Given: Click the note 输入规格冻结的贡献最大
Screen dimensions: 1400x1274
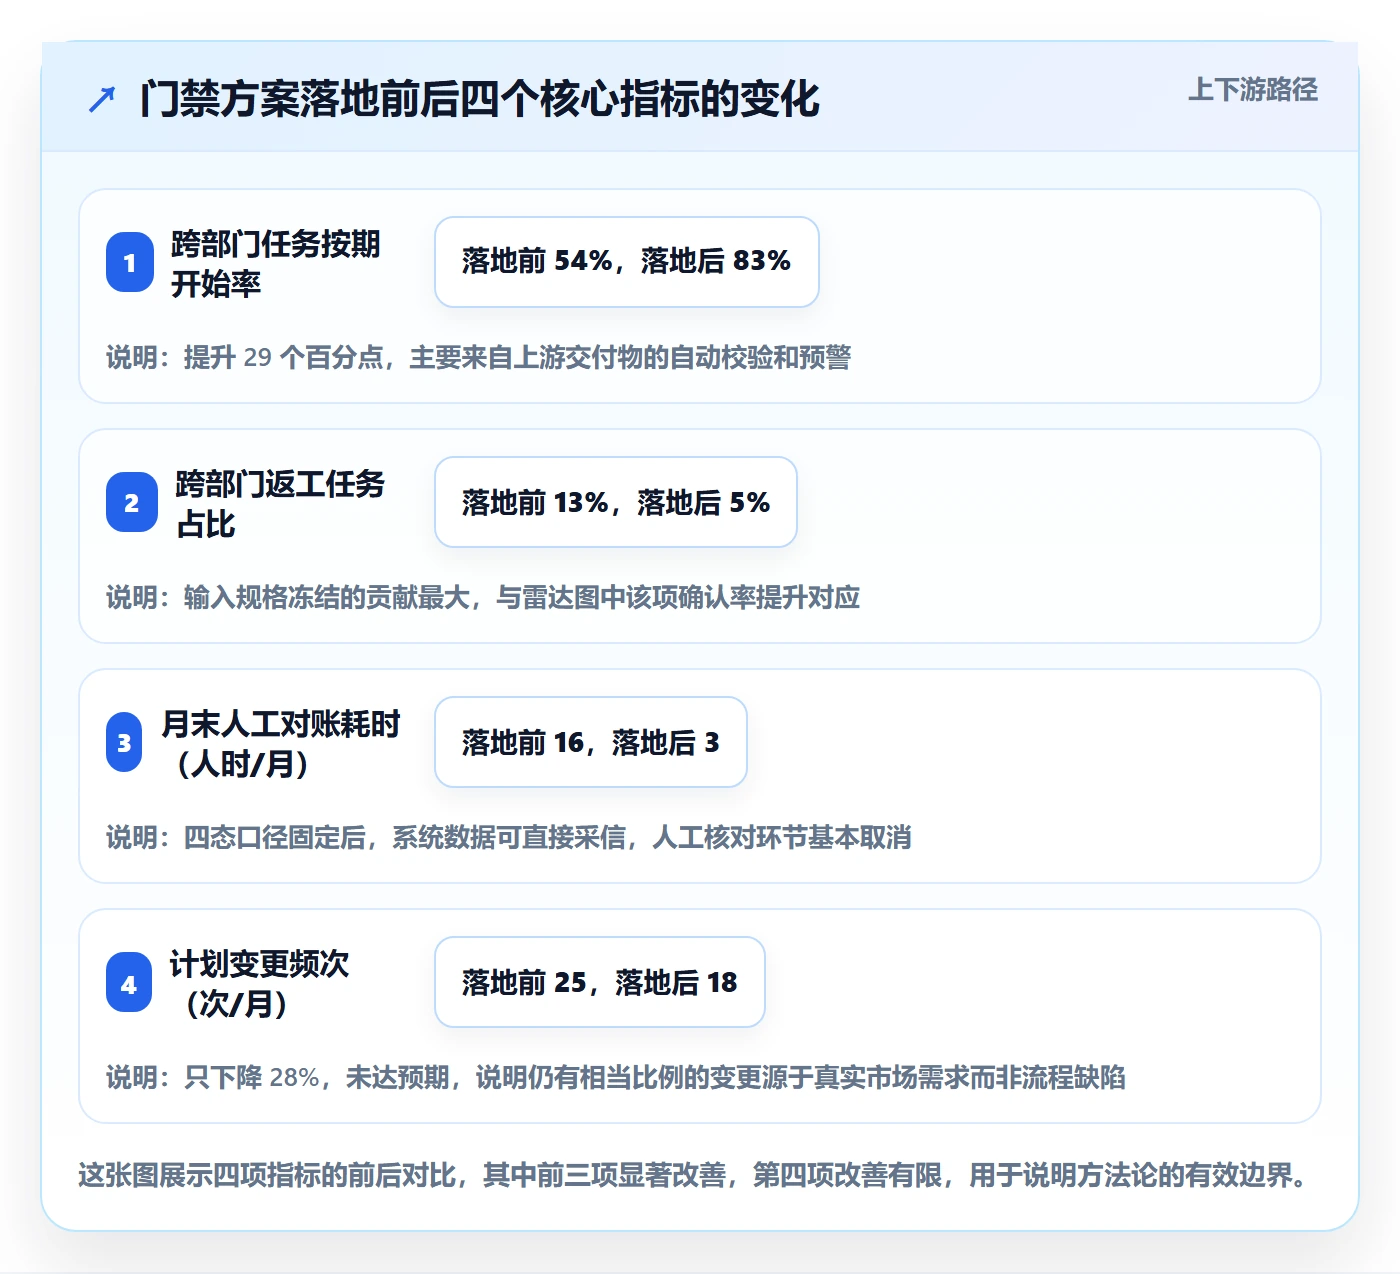Looking at the screenshot, I should tap(483, 597).
